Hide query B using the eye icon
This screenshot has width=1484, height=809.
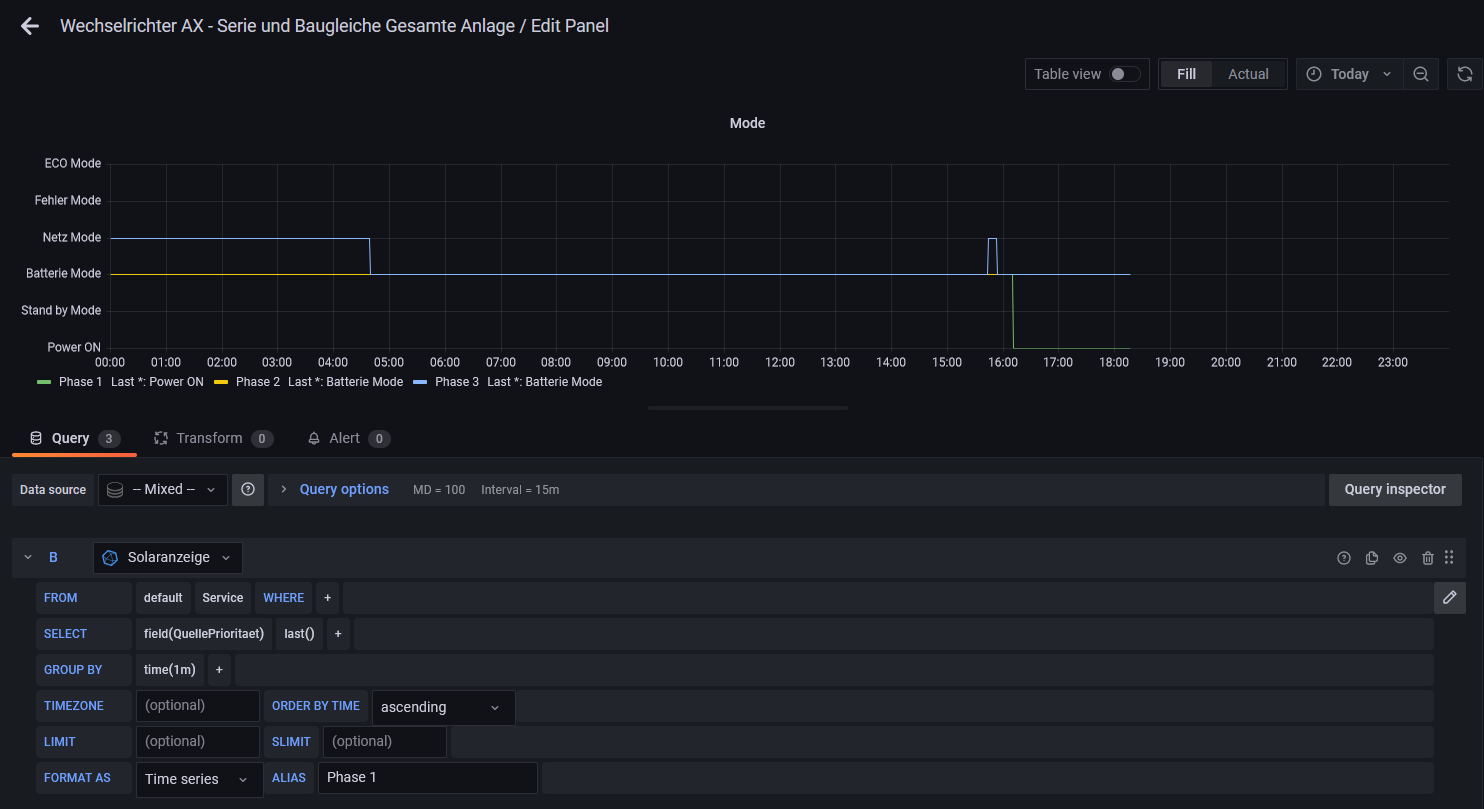pos(1400,558)
